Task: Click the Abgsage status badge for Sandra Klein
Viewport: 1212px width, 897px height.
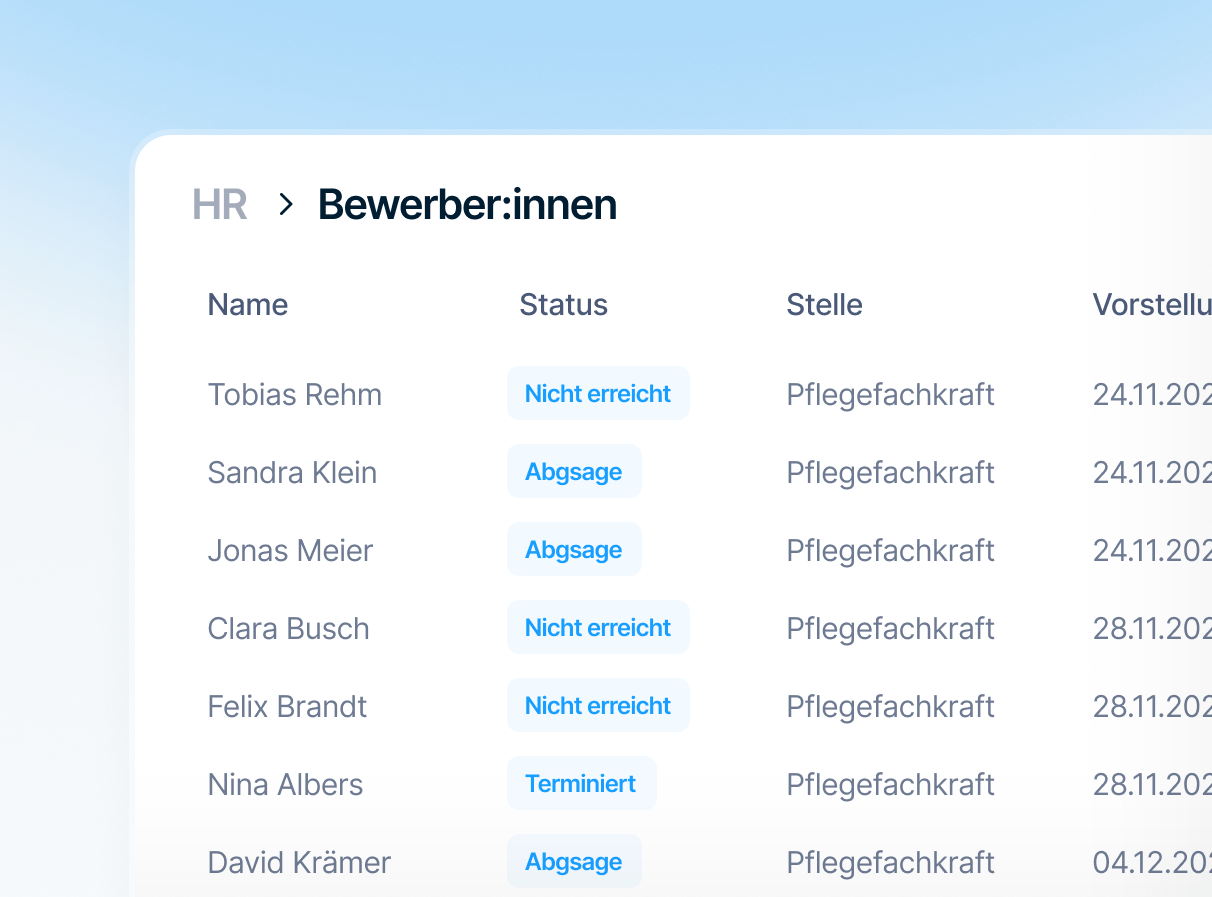Action: tap(574, 471)
